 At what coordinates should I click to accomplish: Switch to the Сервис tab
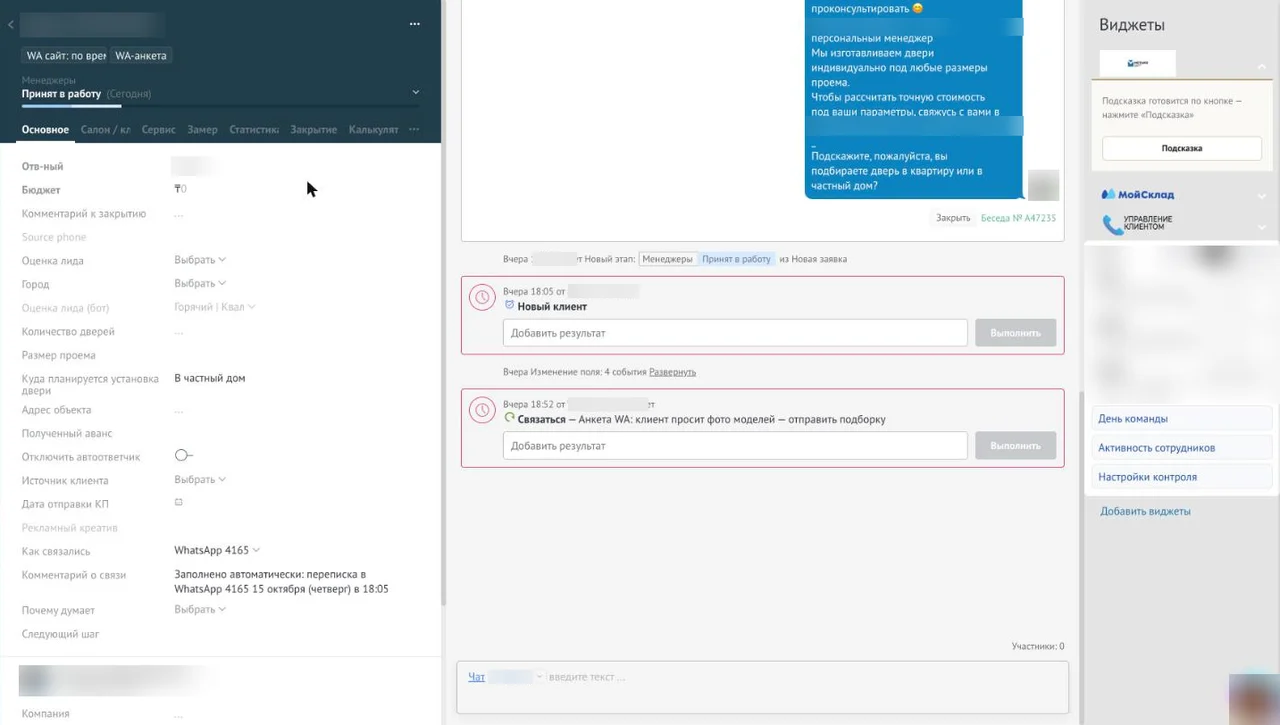tap(158, 130)
